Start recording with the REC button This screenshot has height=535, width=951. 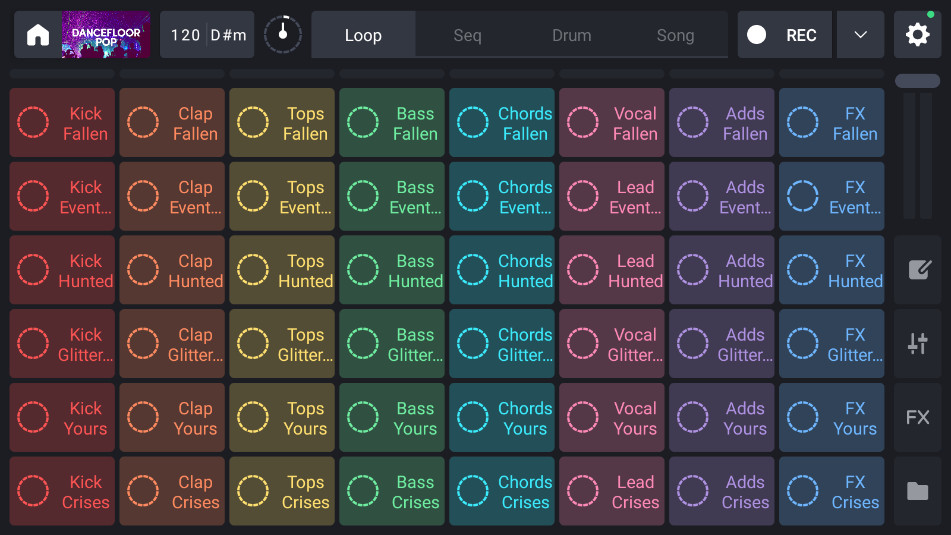[x=785, y=35]
